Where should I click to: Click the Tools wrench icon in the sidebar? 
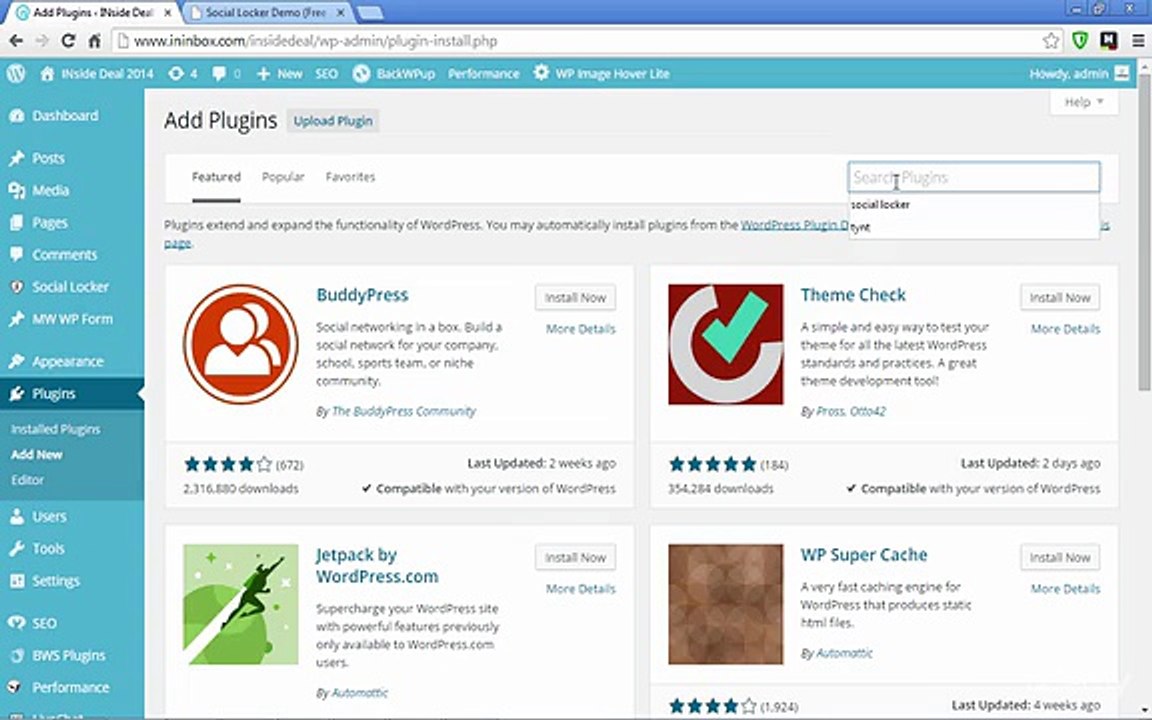[x=16, y=549]
